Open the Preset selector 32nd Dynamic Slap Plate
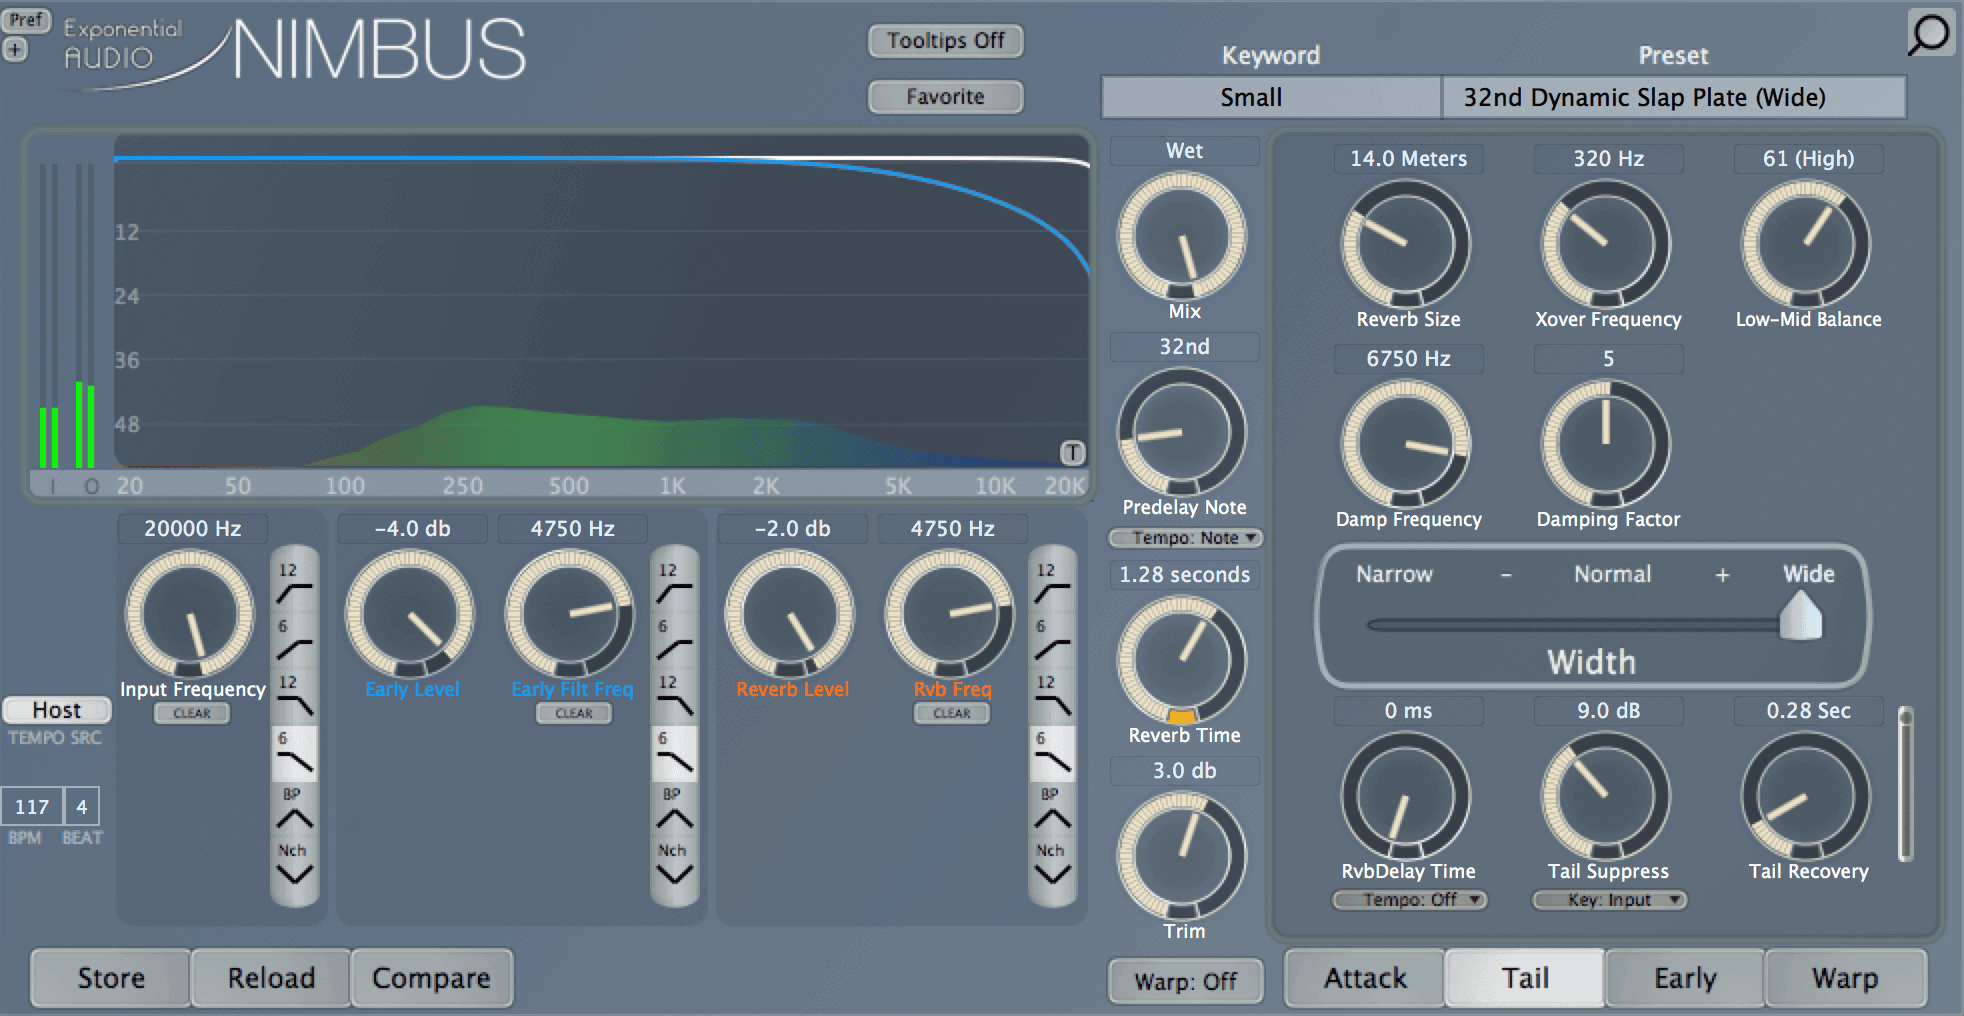 point(1674,97)
